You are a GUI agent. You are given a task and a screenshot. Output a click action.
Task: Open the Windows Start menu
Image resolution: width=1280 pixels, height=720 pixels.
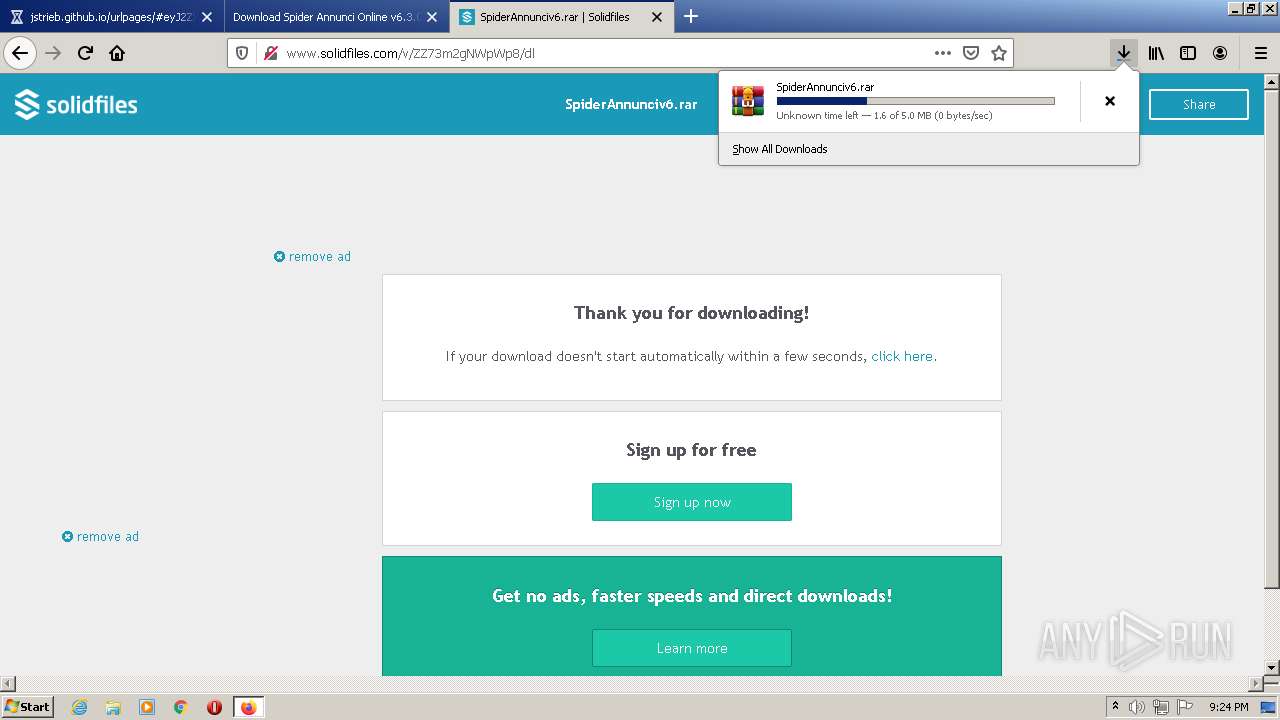(28, 707)
